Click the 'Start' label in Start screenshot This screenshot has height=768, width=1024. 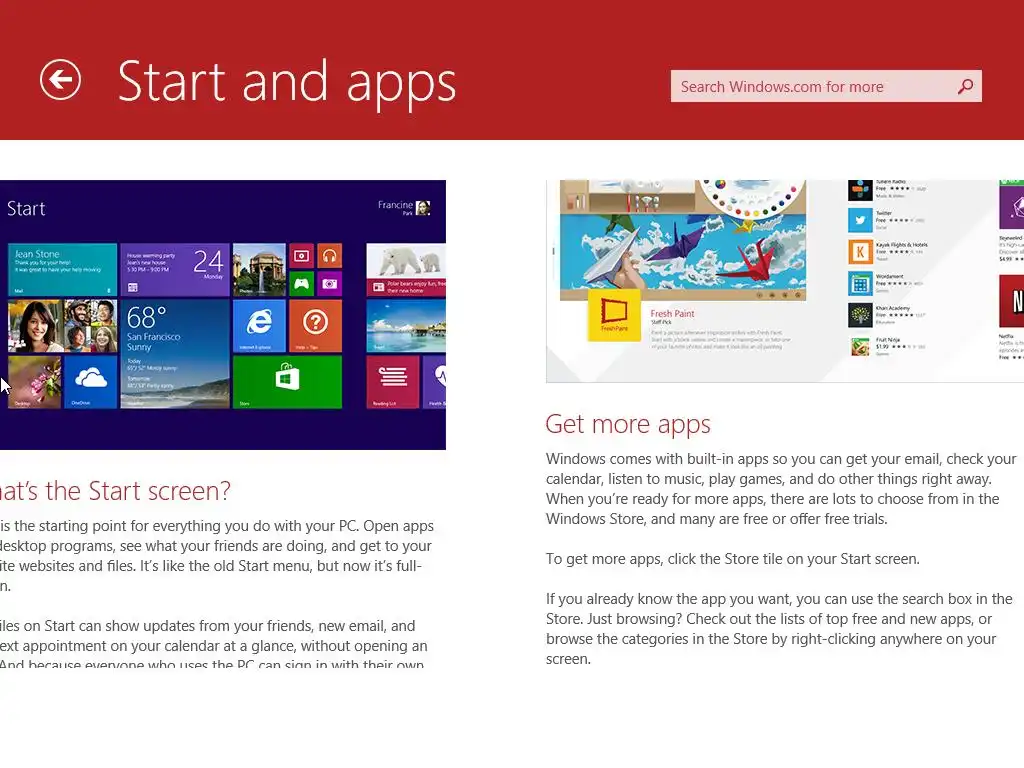[26, 209]
